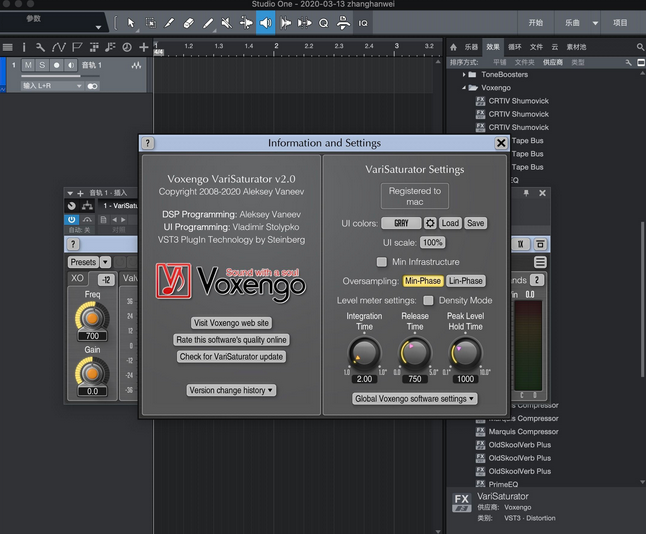This screenshot has width=646, height=534.
Task: Switch to the 文件 browser tab
Action: point(536,47)
